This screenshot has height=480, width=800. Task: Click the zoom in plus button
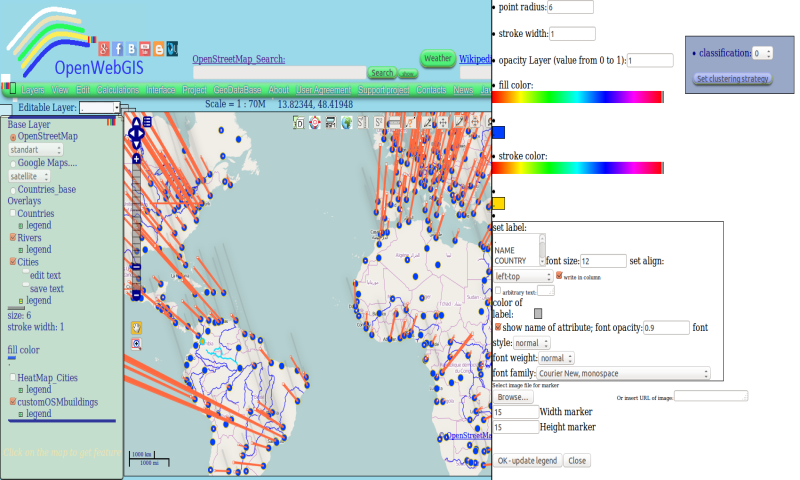tap(136, 158)
